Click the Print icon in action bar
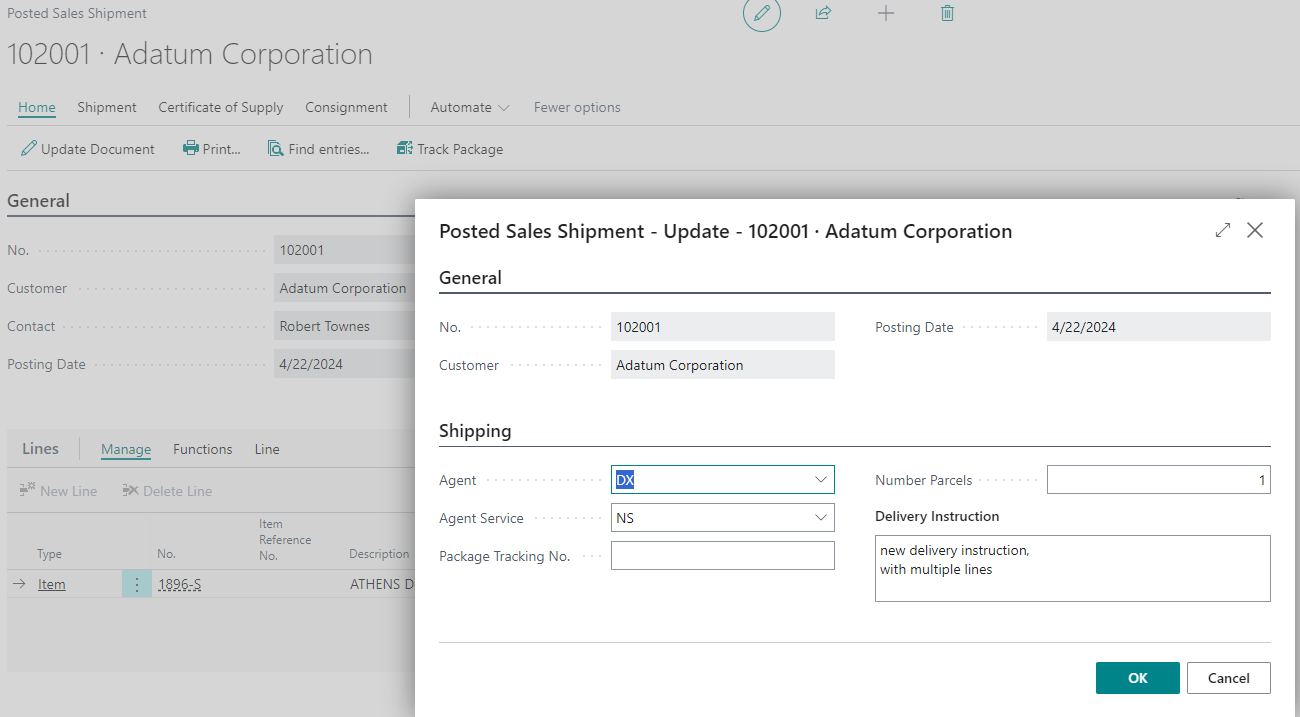Viewport: 1300px width, 717px height. 191,149
